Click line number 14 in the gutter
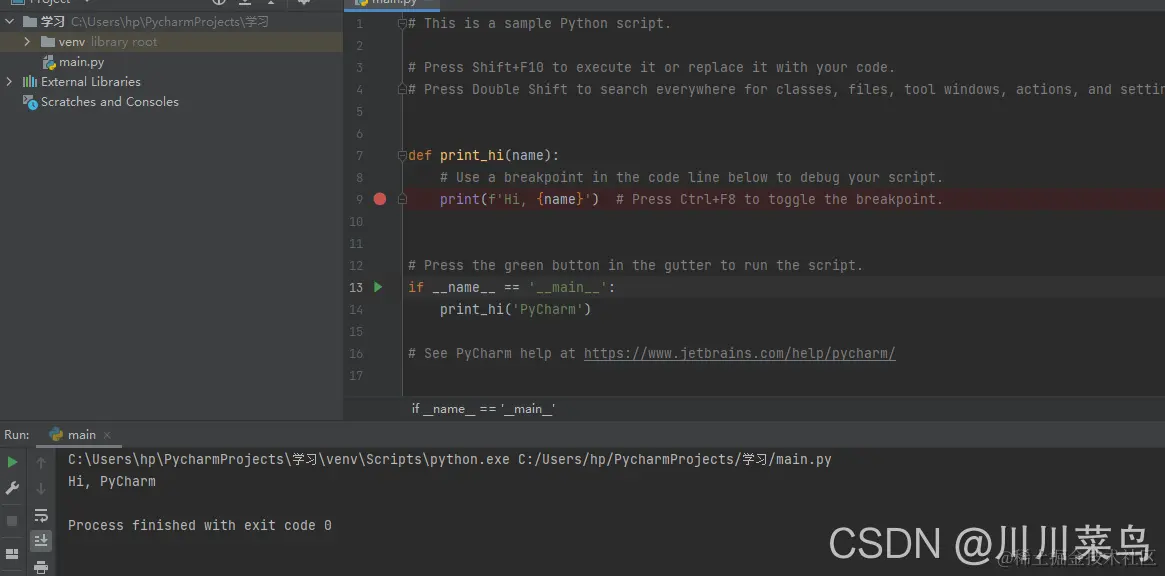The width and height of the screenshot is (1165, 576). (x=356, y=309)
